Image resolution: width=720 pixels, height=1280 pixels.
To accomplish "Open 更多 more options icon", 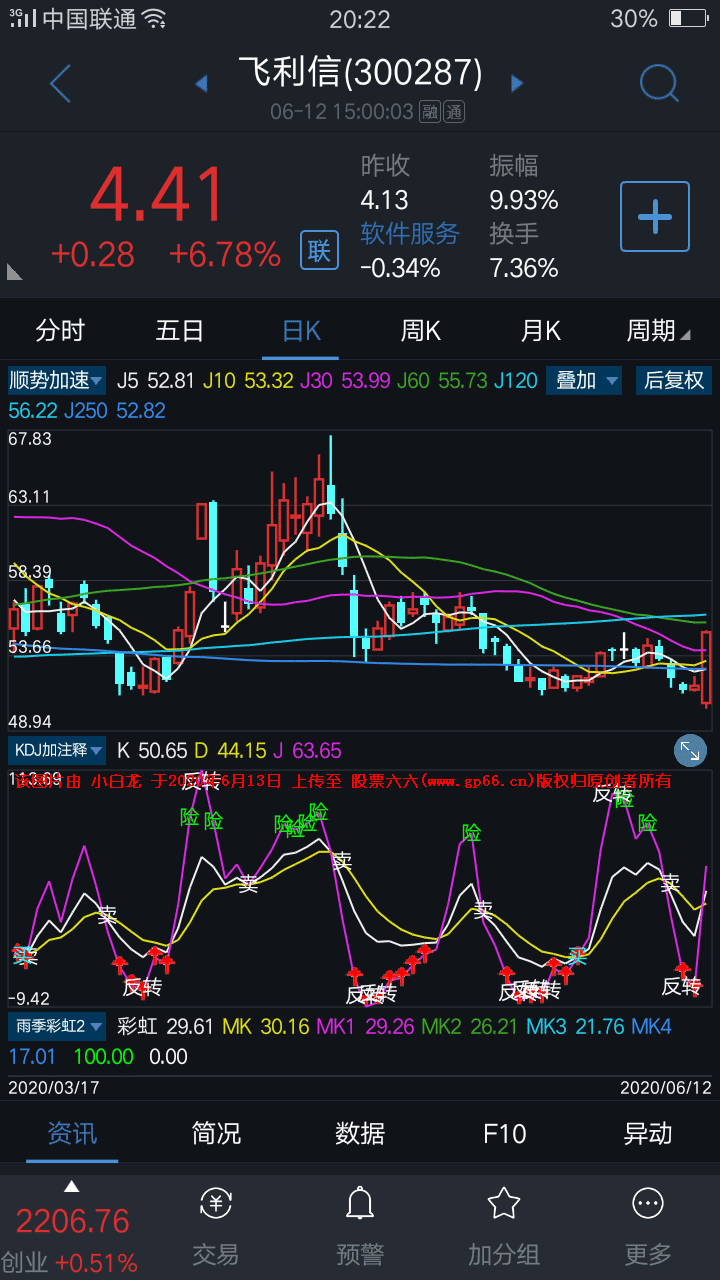I will 648,1204.
